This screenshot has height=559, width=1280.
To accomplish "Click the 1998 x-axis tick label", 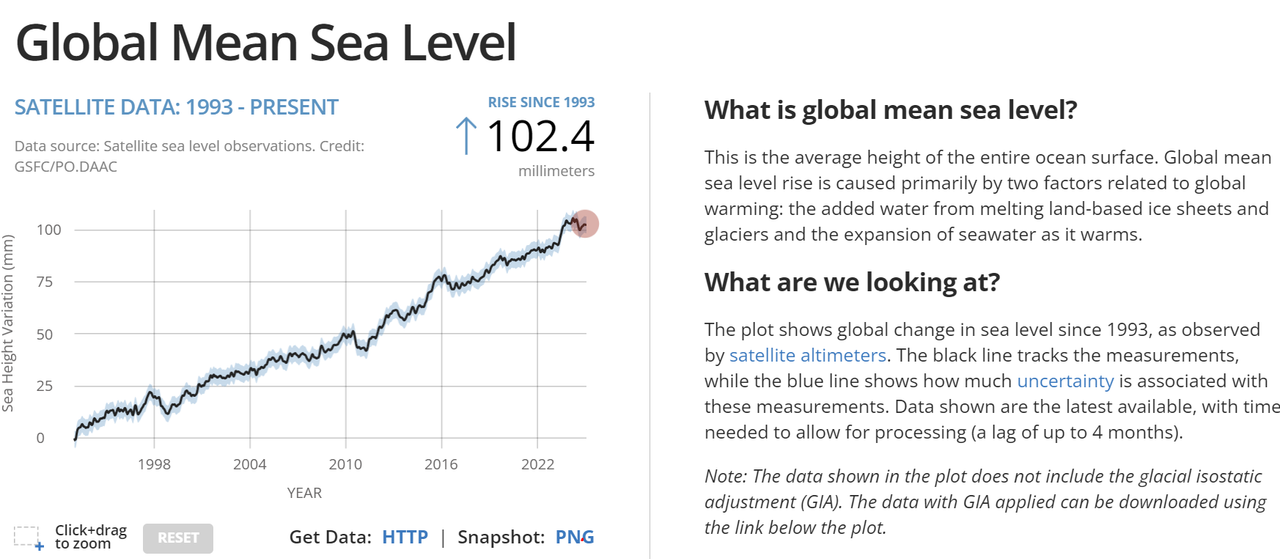I will (x=154, y=465).
